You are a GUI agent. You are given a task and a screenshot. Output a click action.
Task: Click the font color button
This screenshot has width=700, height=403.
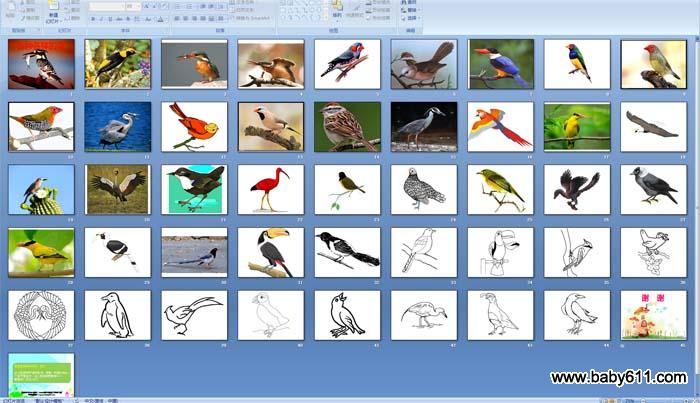[x=161, y=19]
